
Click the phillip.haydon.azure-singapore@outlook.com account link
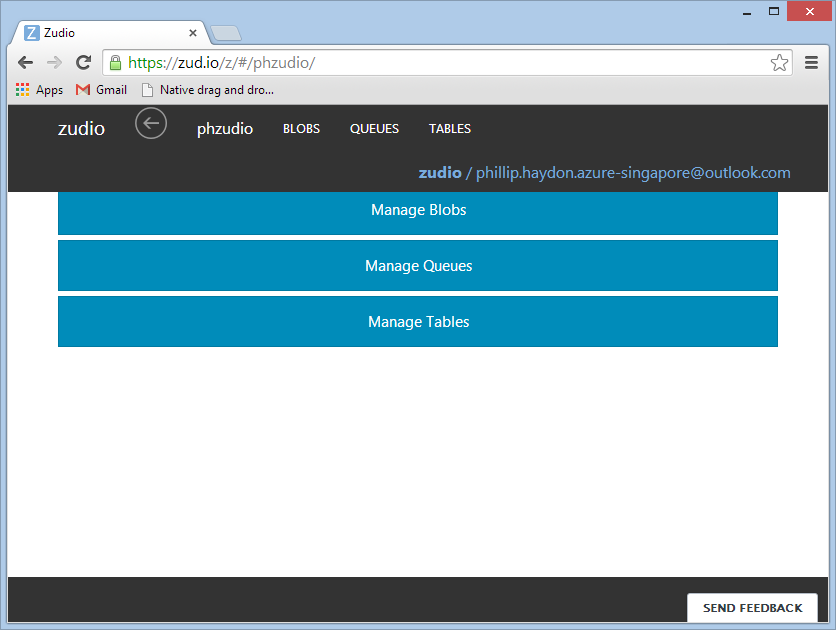633,173
